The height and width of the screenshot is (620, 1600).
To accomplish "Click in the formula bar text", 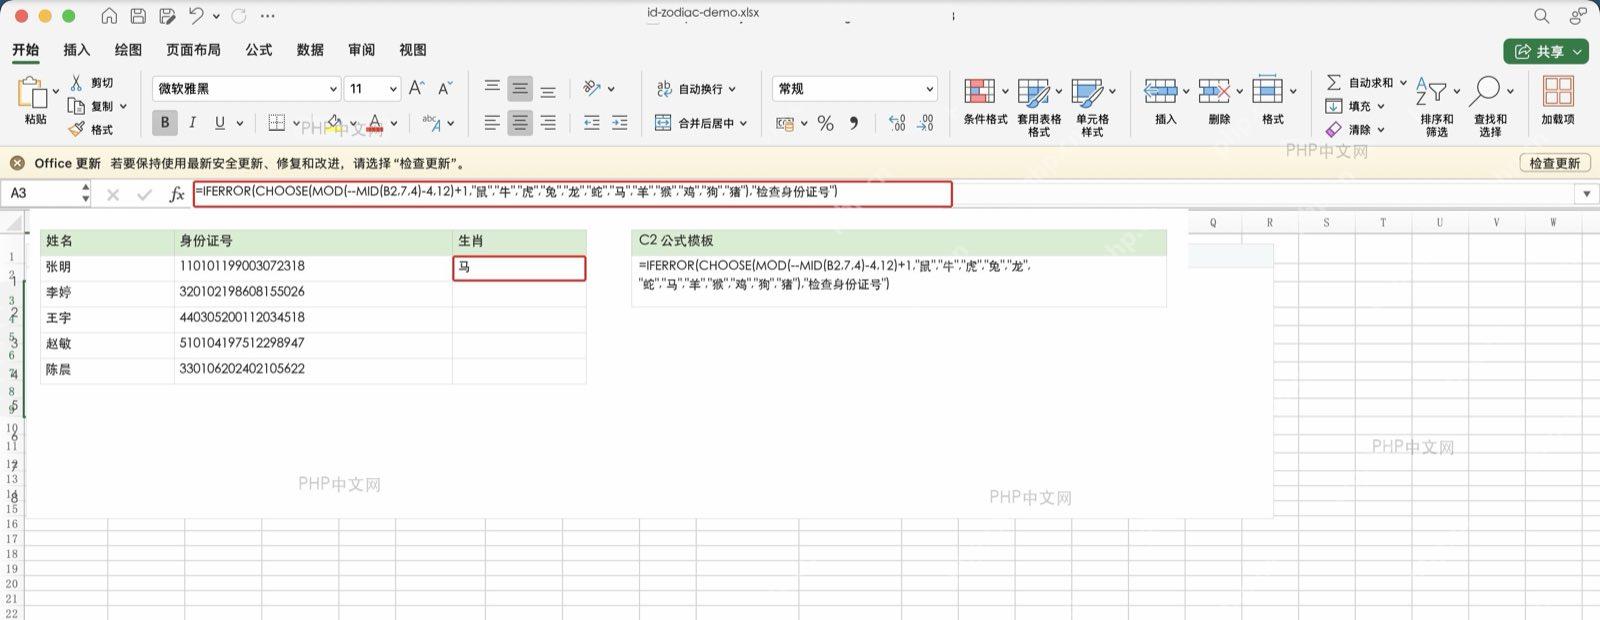I will click(572, 193).
